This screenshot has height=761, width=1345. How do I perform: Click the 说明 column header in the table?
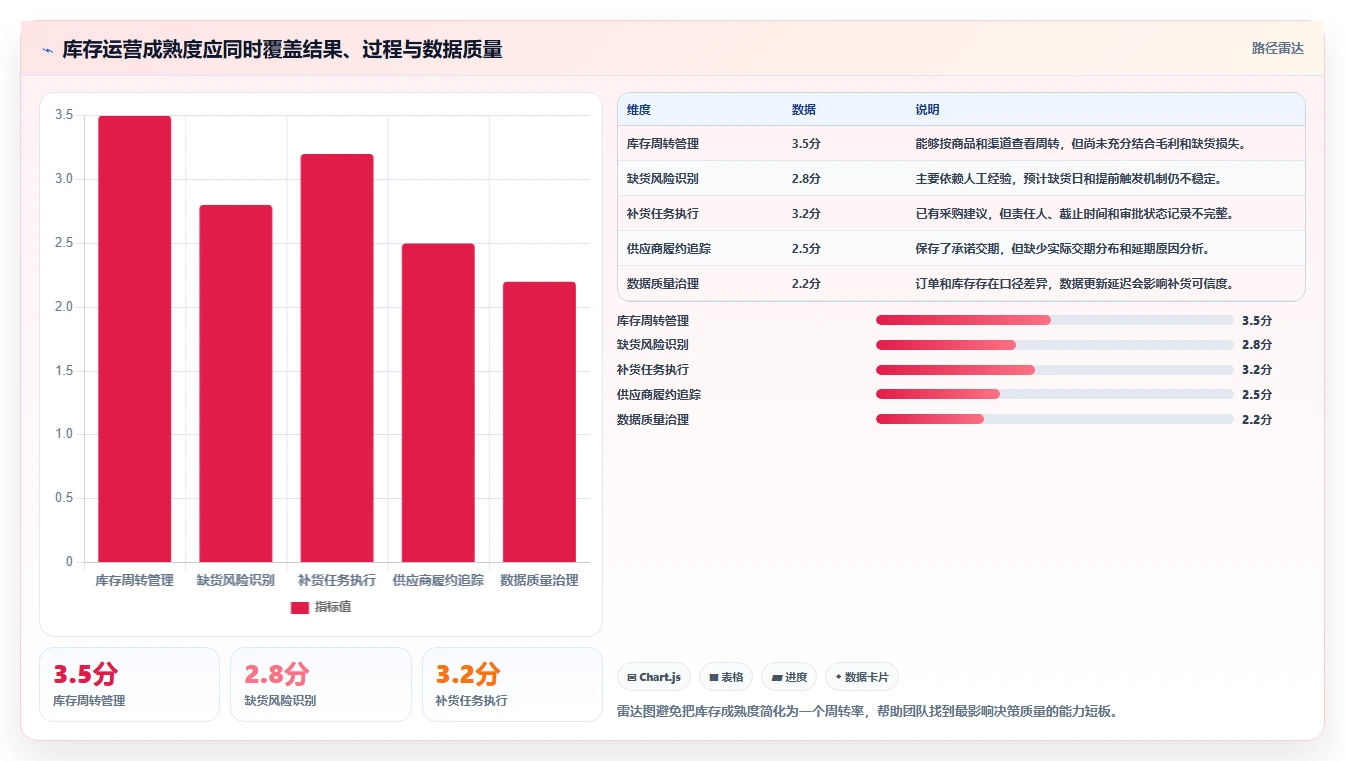click(927, 110)
